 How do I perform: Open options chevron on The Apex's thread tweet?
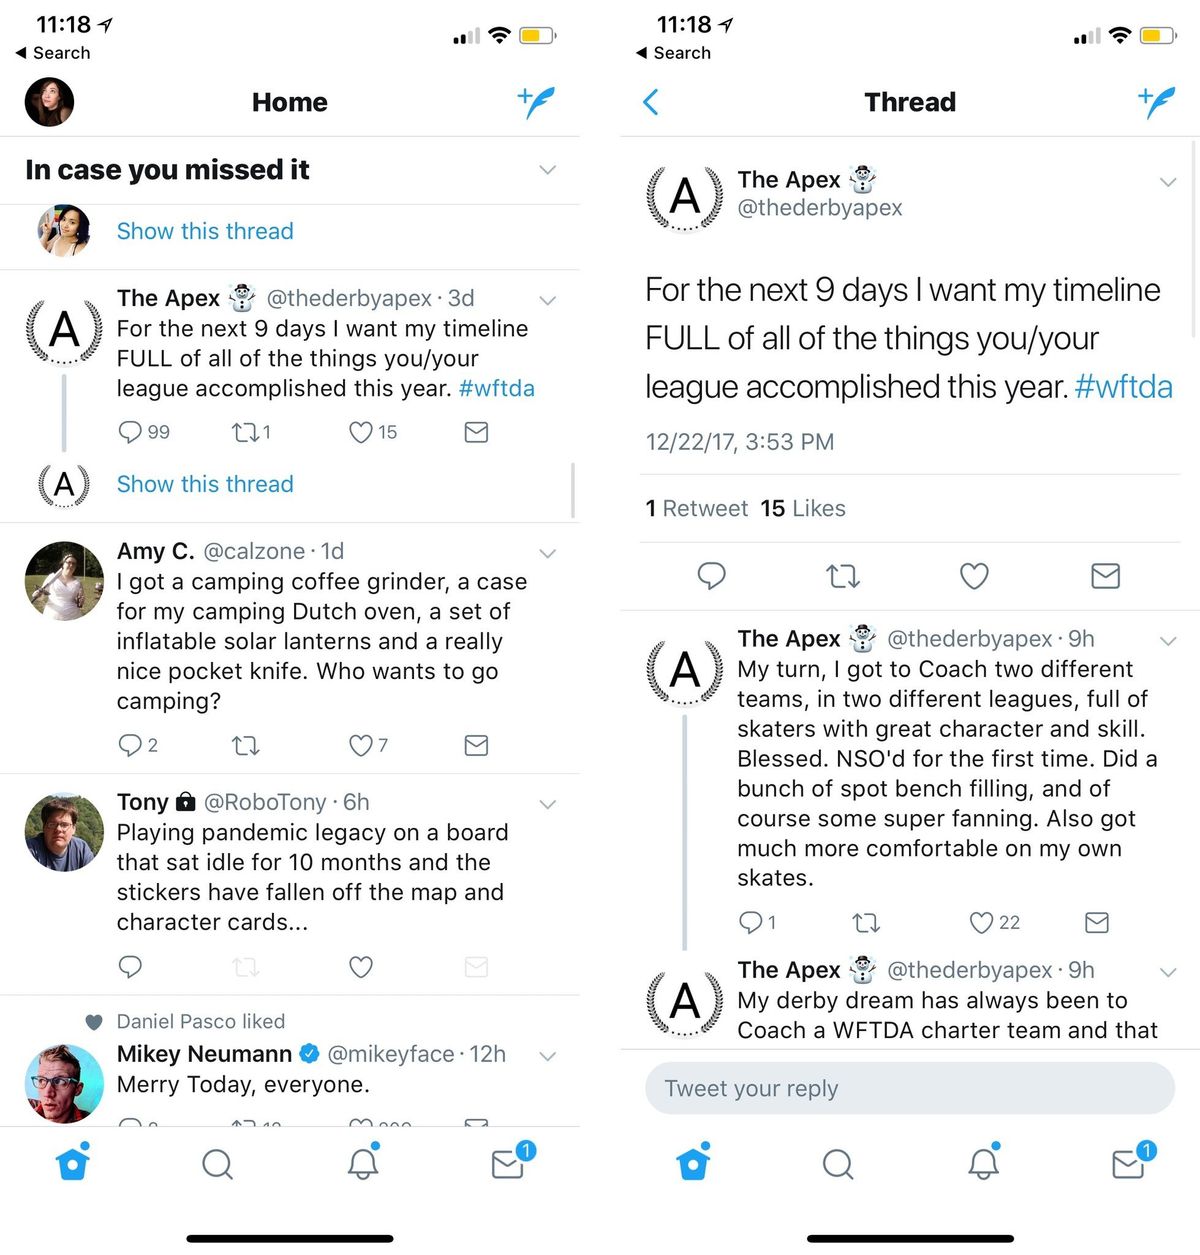(1168, 182)
